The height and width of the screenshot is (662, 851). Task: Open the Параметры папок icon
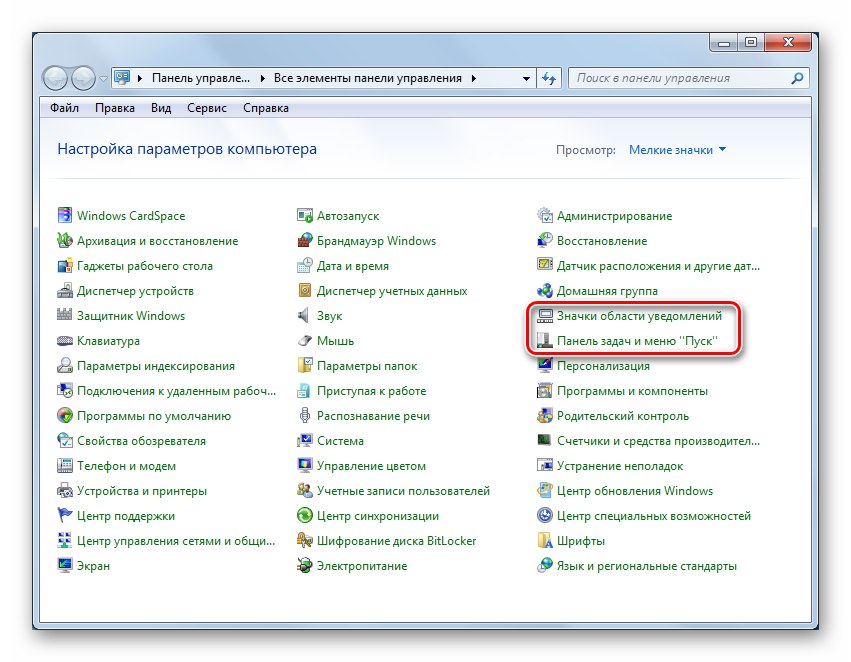point(305,366)
